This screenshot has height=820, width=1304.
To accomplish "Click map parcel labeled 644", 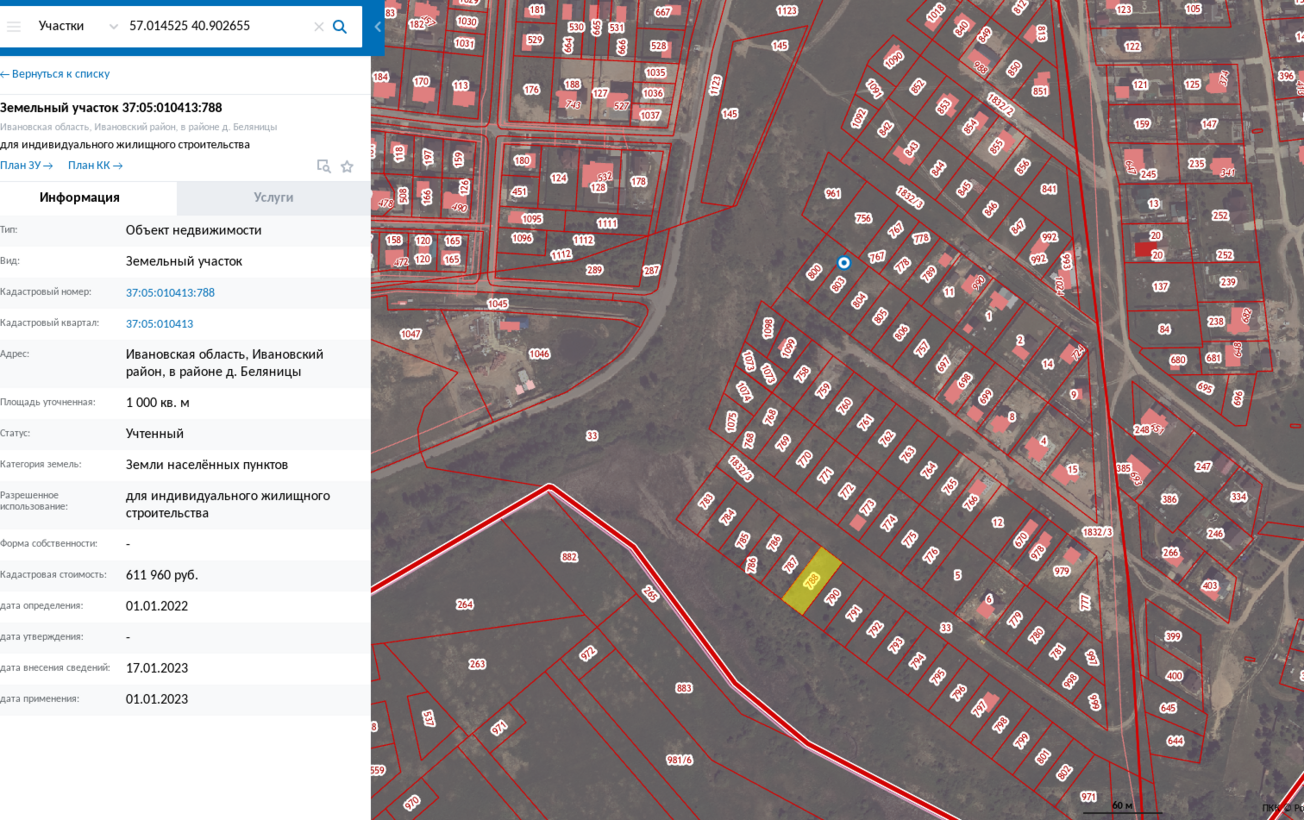I will point(1175,741).
